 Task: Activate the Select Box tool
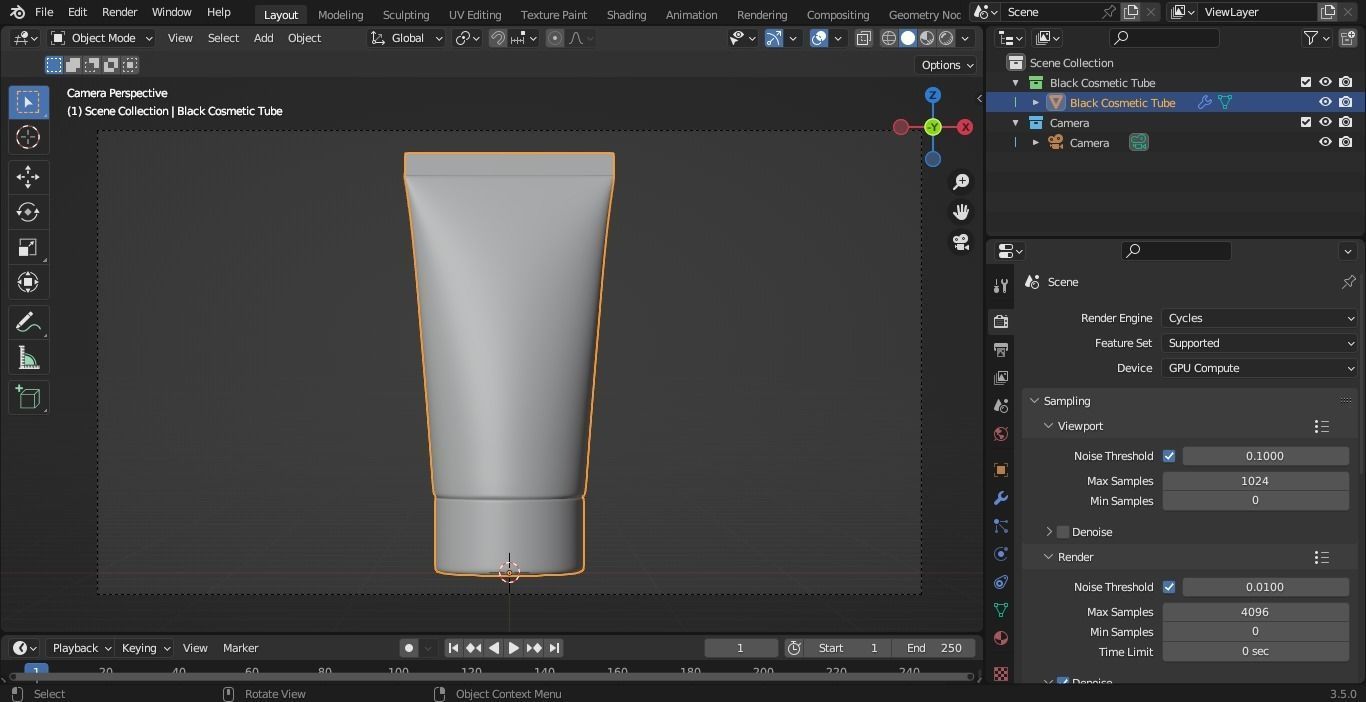point(28,102)
